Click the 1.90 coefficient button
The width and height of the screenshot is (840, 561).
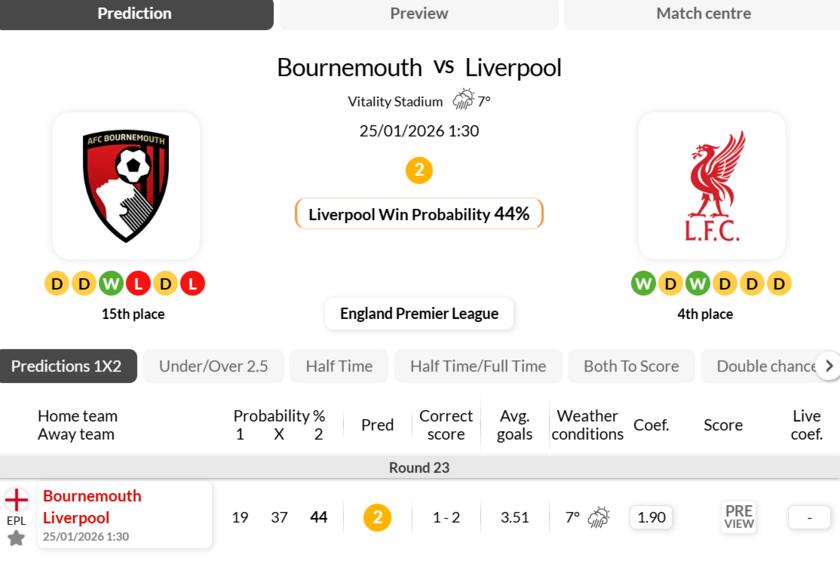[x=651, y=517]
